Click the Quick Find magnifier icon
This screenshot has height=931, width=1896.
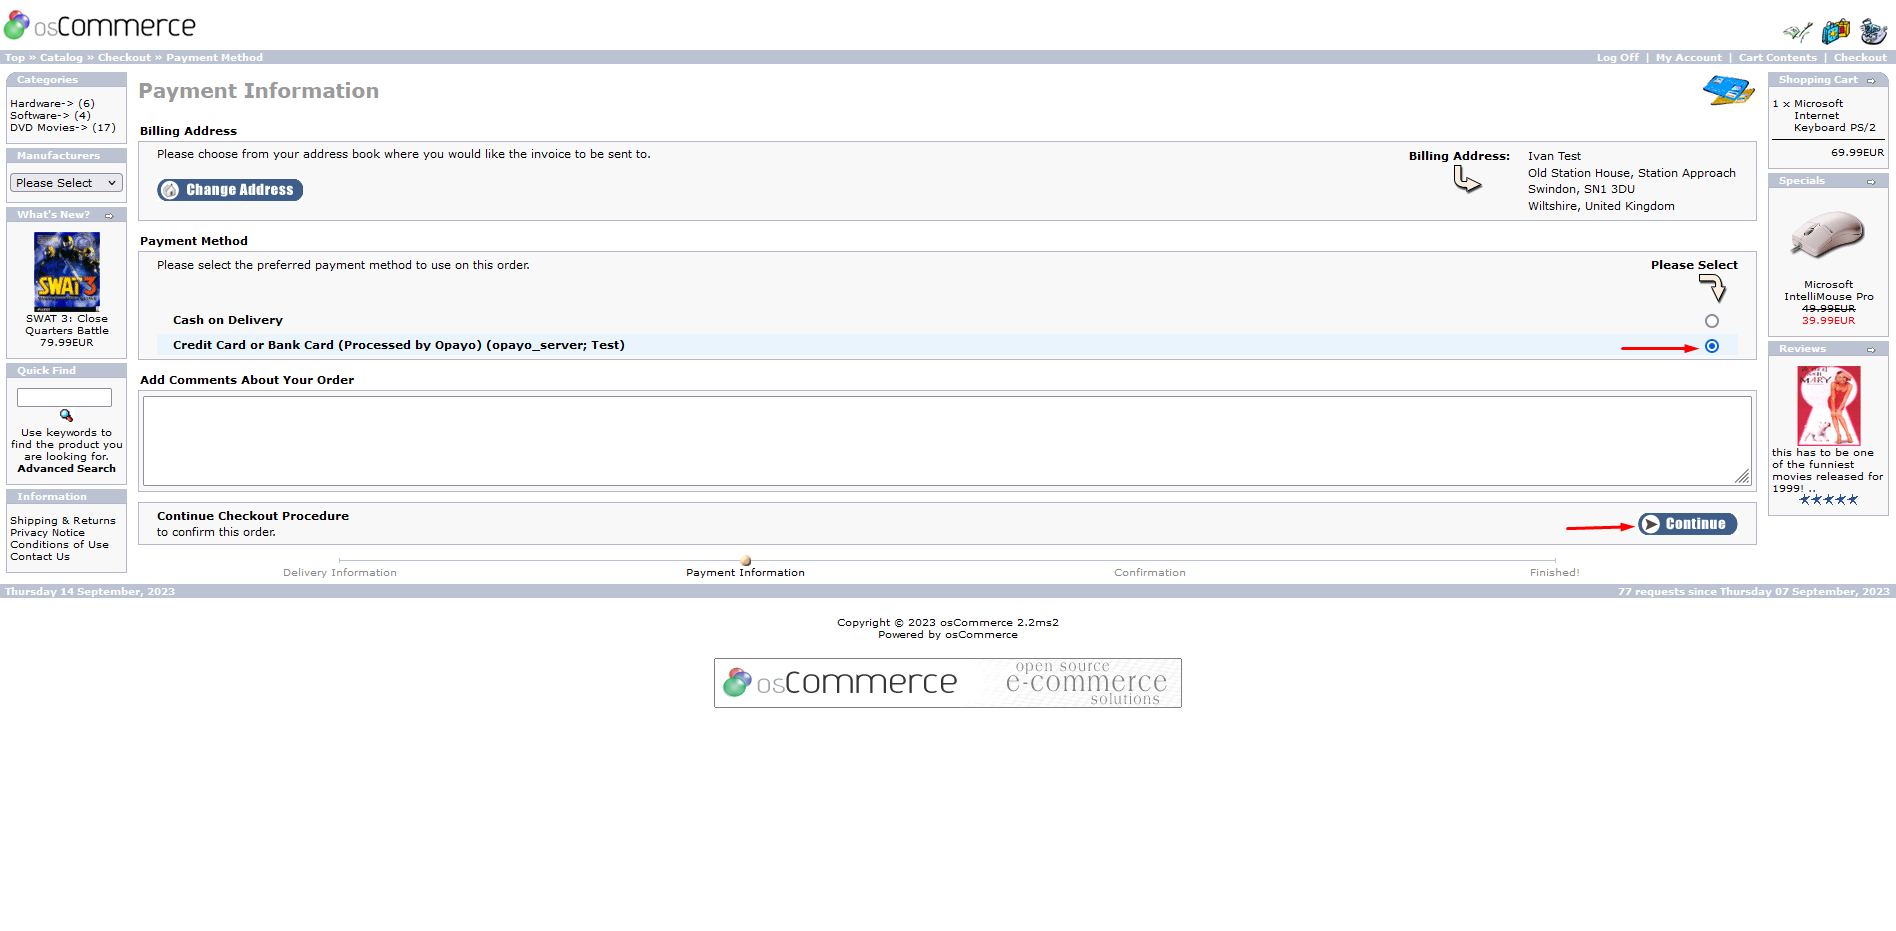(67, 416)
